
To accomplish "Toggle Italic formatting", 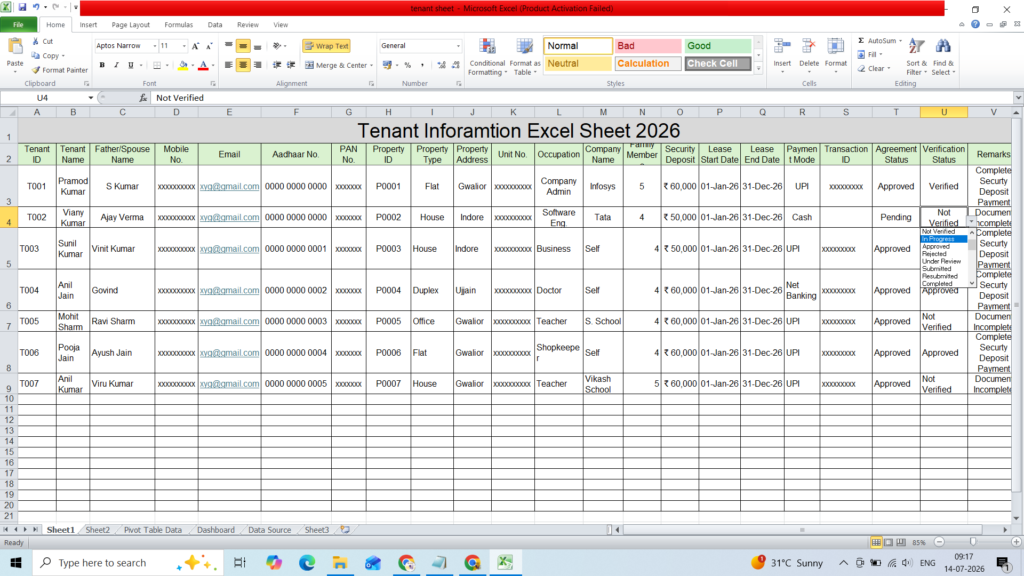I will [116, 65].
